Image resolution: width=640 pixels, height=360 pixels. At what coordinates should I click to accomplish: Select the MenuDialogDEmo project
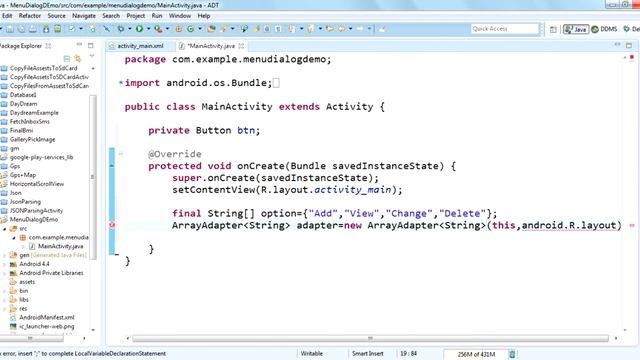point(34,220)
